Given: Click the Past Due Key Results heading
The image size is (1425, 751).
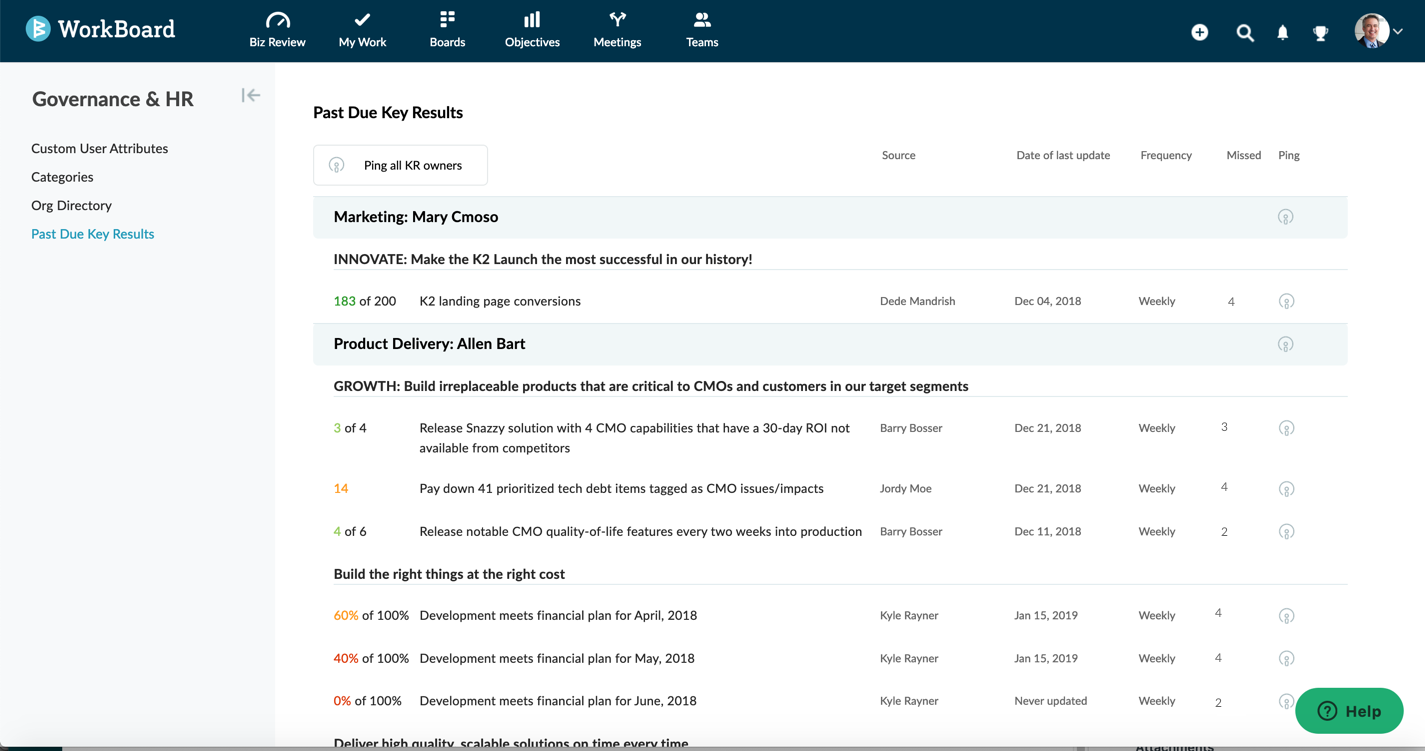Looking at the screenshot, I should (x=388, y=113).
